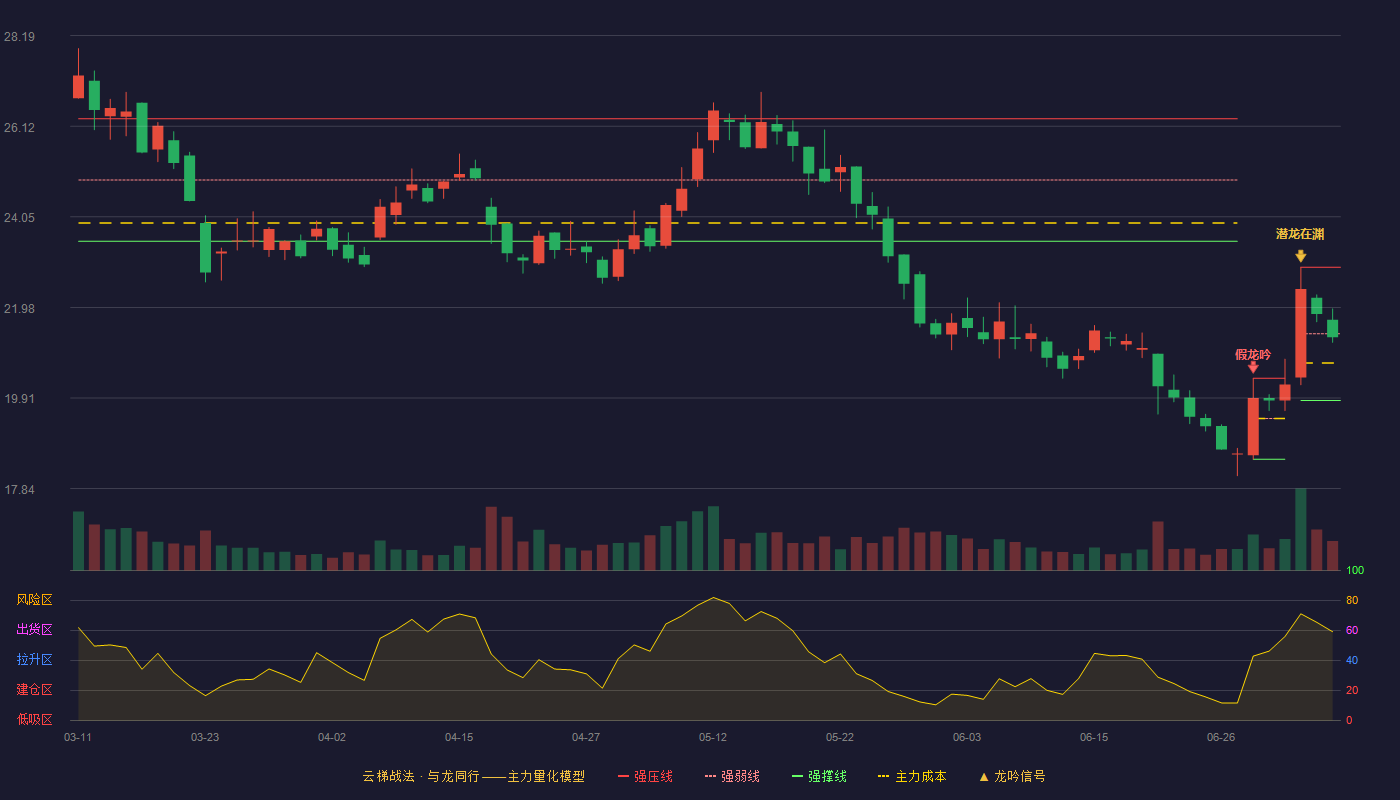Click the 风险区 zone label
Viewport: 1400px width, 800px height.
click(x=34, y=600)
